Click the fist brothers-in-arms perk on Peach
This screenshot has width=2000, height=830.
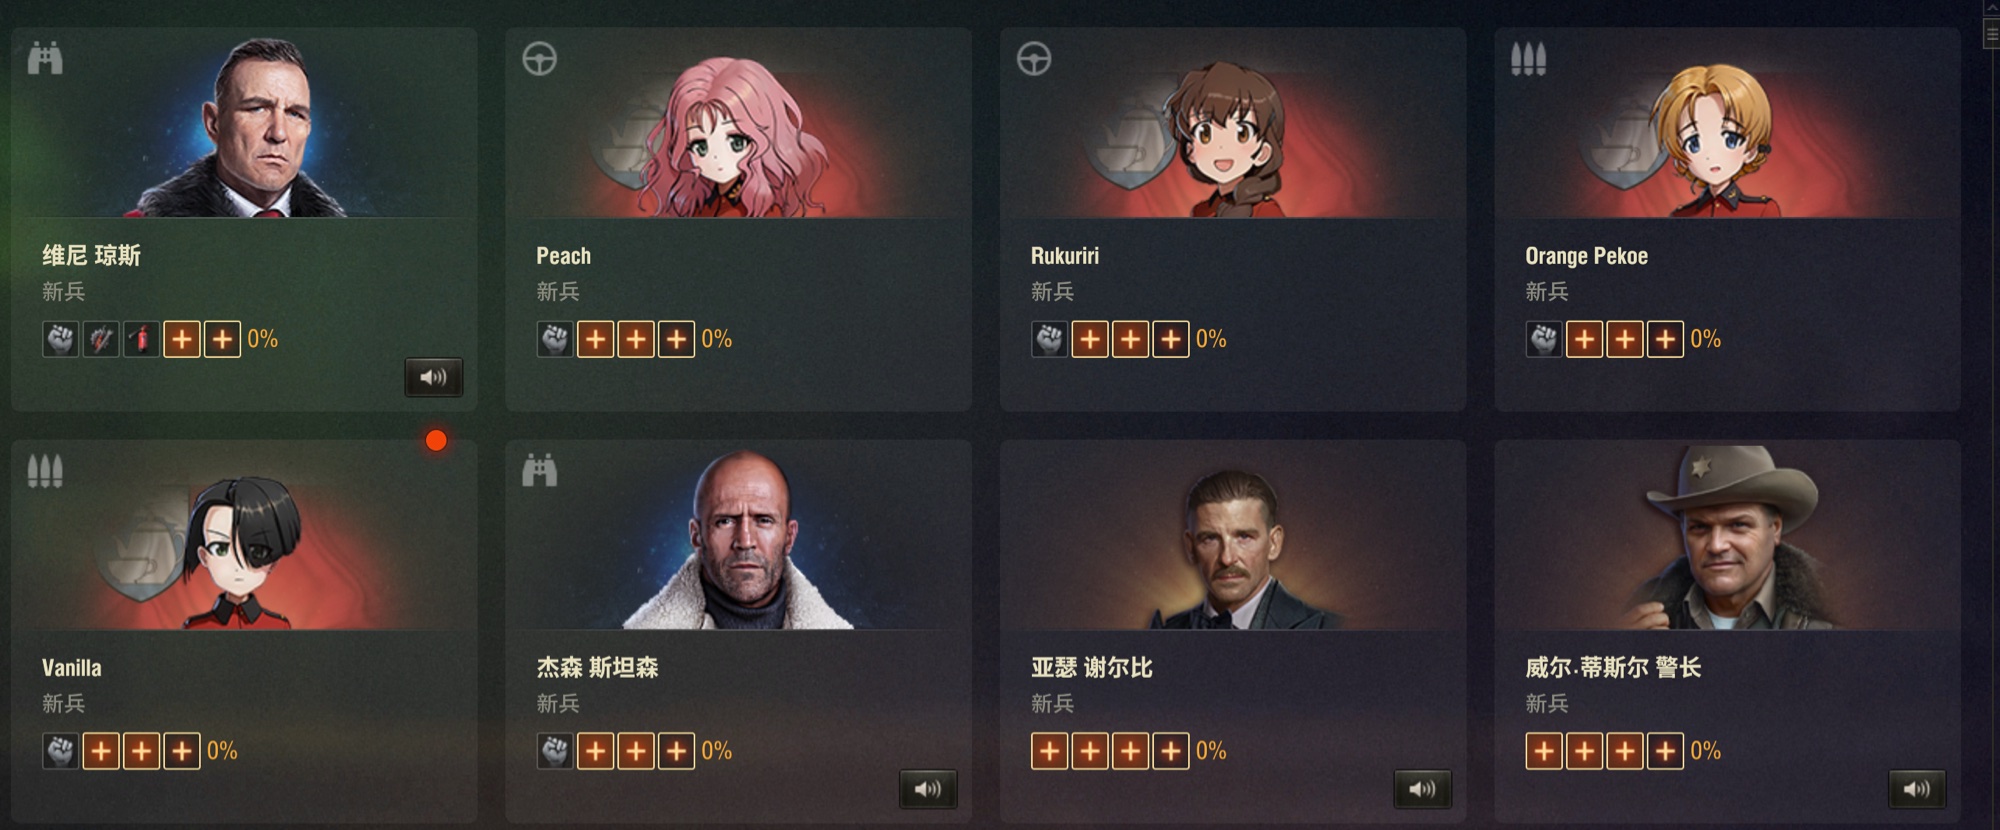tap(555, 339)
